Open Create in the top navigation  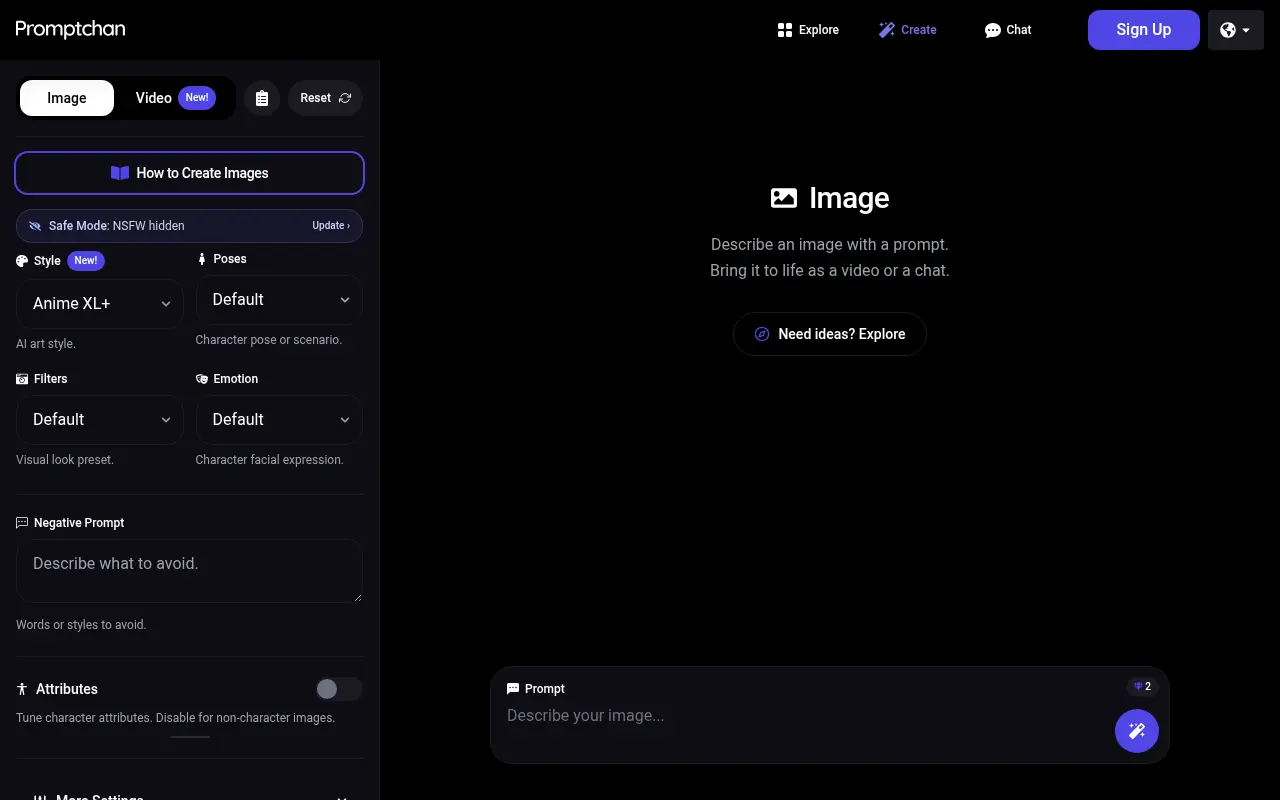pyautogui.click(x=908, y=30)
